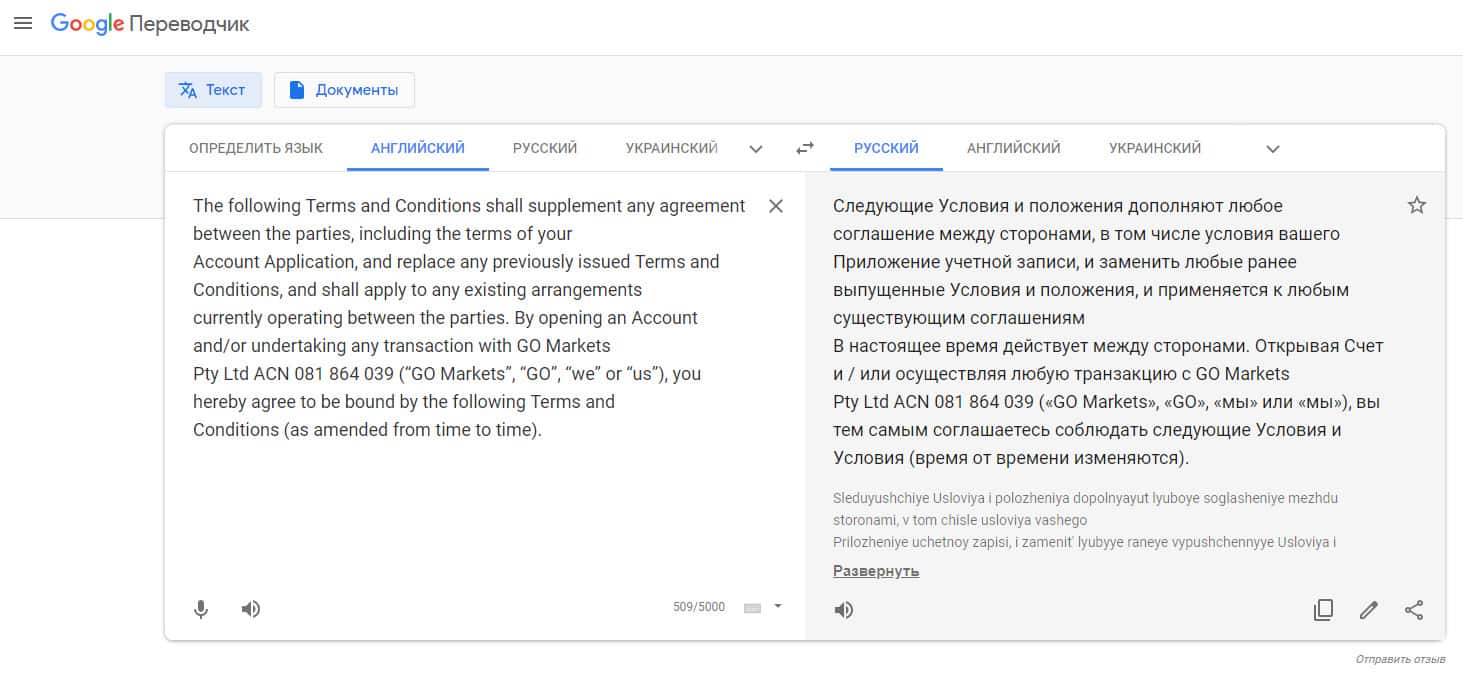
Task: Start voice input with the microphone
Action: pyautogui.click(x=201, y=609)
